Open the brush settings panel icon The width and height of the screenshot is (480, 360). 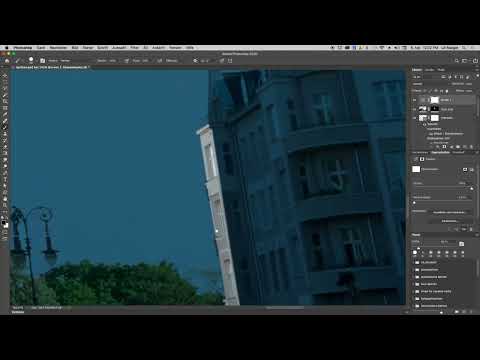click(x=43, y=61)
